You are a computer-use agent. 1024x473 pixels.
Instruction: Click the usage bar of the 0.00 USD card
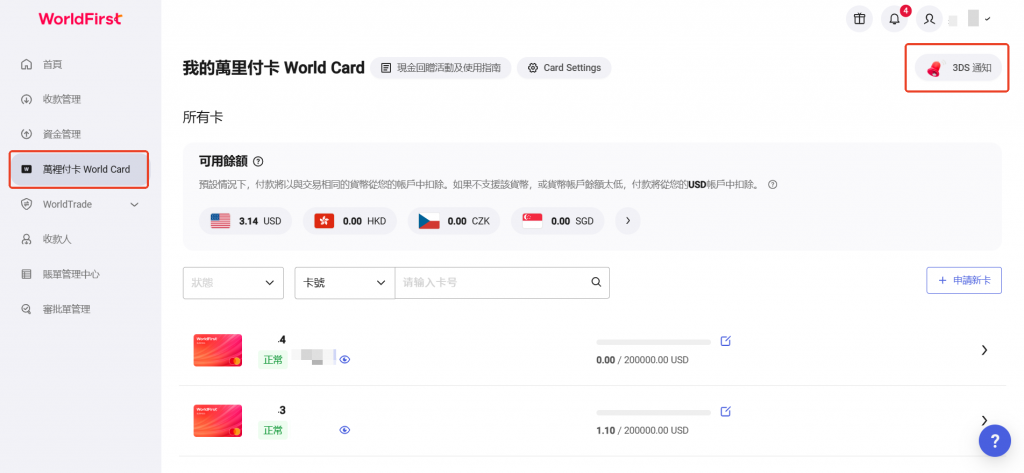[x=654, y=342]
